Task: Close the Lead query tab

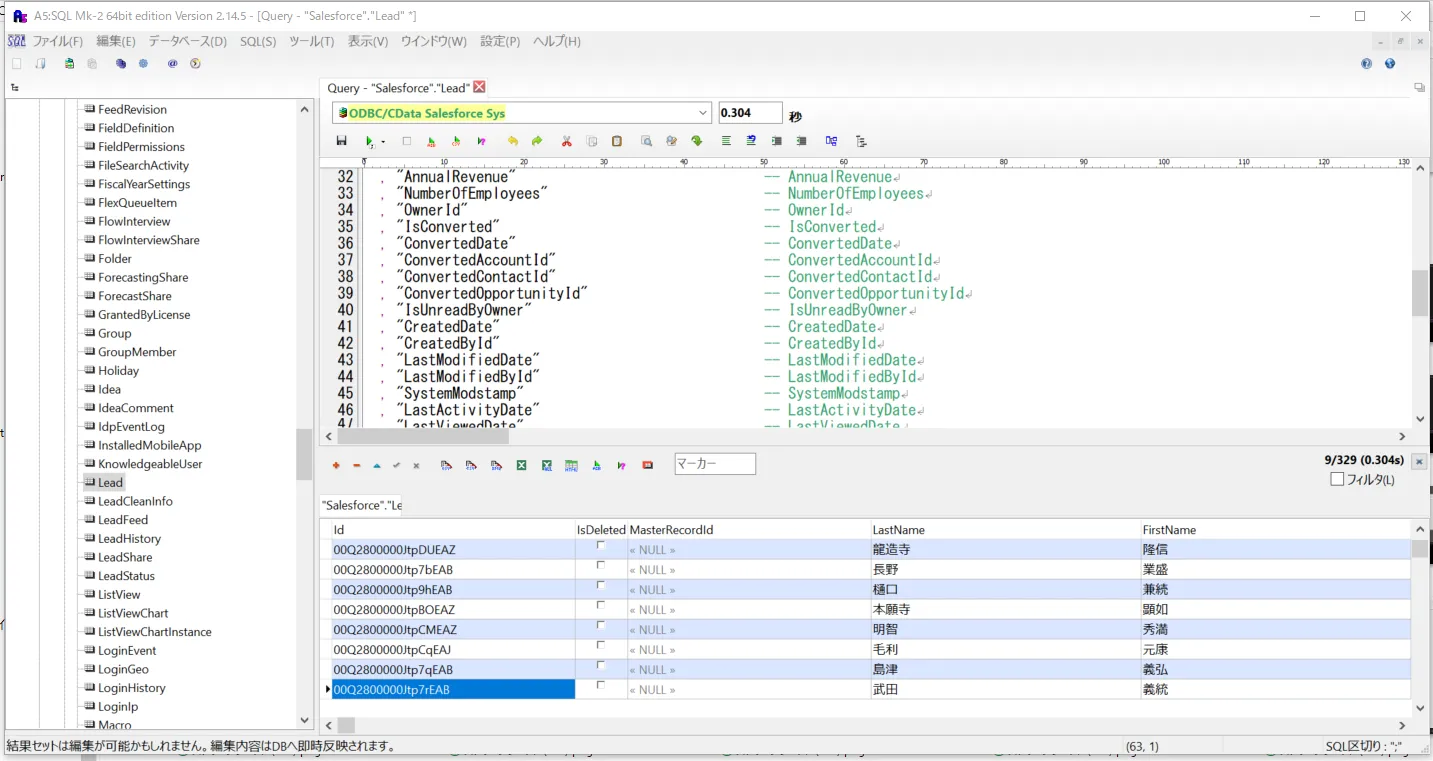Action: pyautogui.click(x=480, y=86)
